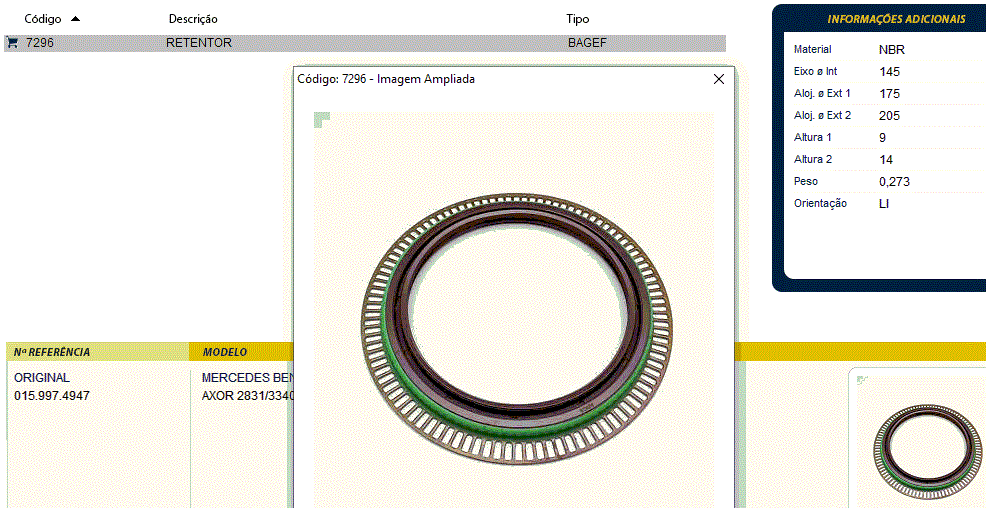Click the Informações Adicionais panel header
The image size is (986, 508).
tap(895, 19)
